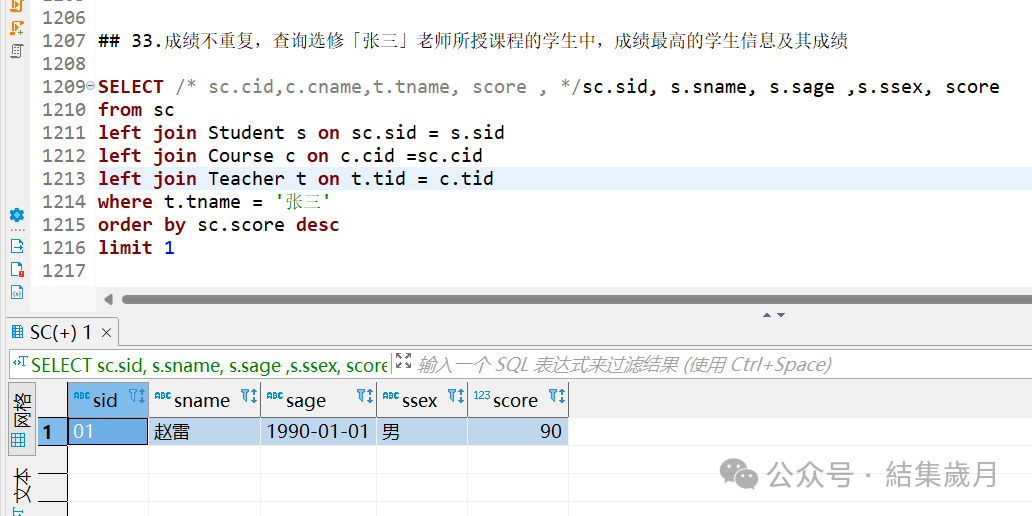Click the variables (x) file icon
Screen dimensions: 1032x516
click(x=17, y=292)
